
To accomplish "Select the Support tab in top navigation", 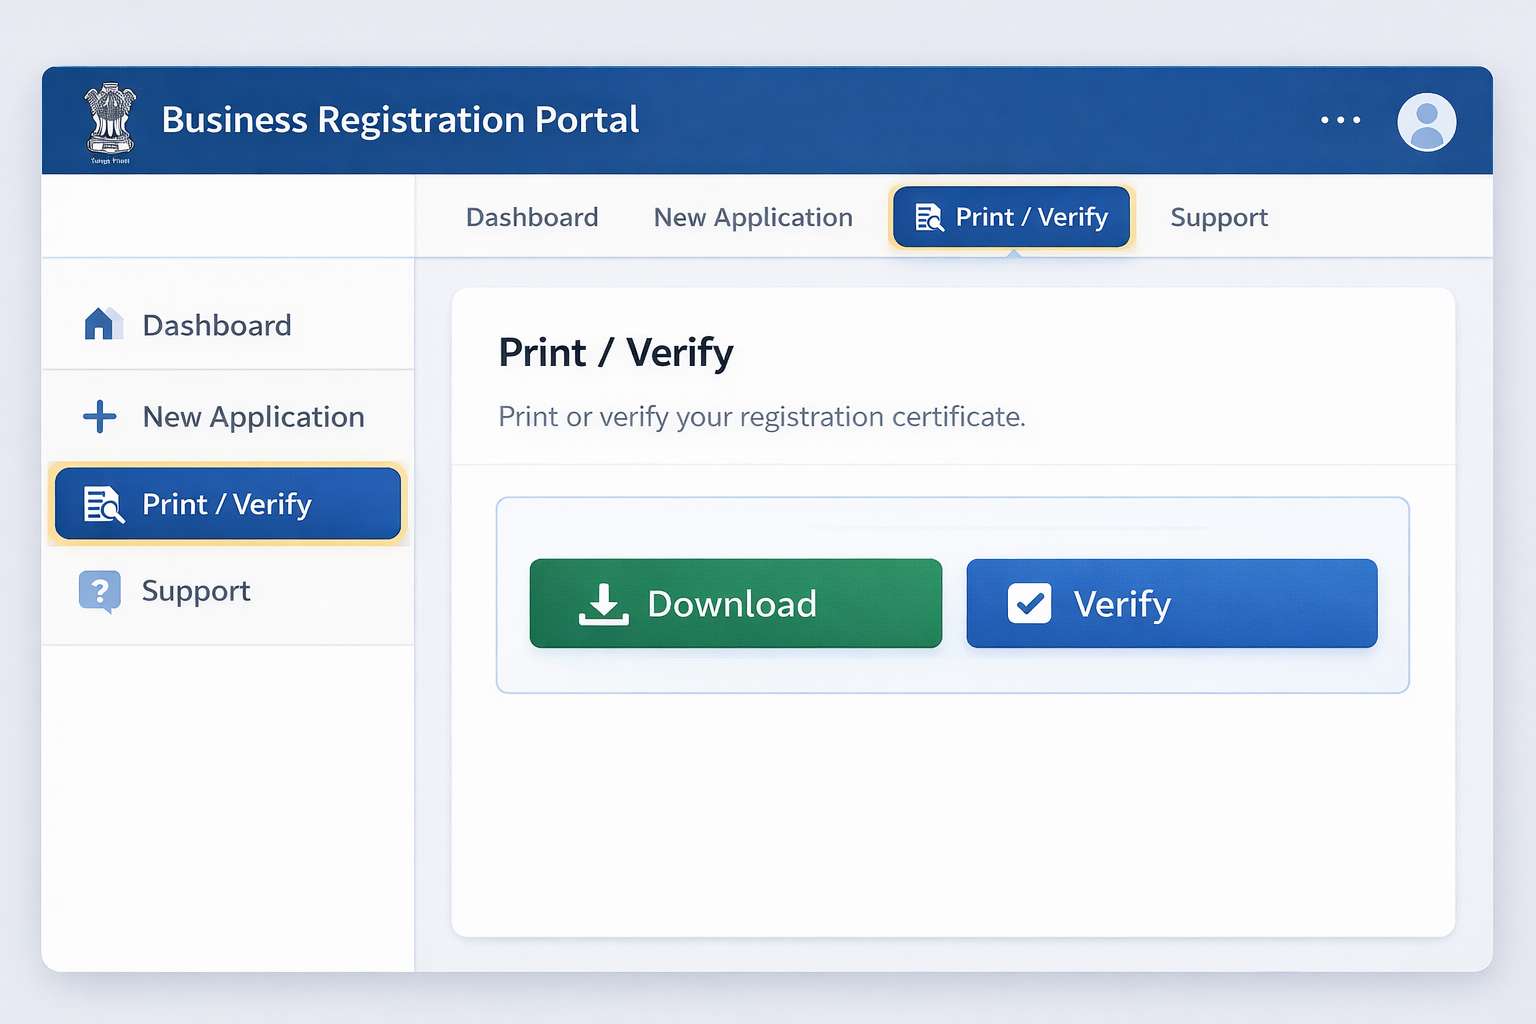I will tap(1218, 217).
